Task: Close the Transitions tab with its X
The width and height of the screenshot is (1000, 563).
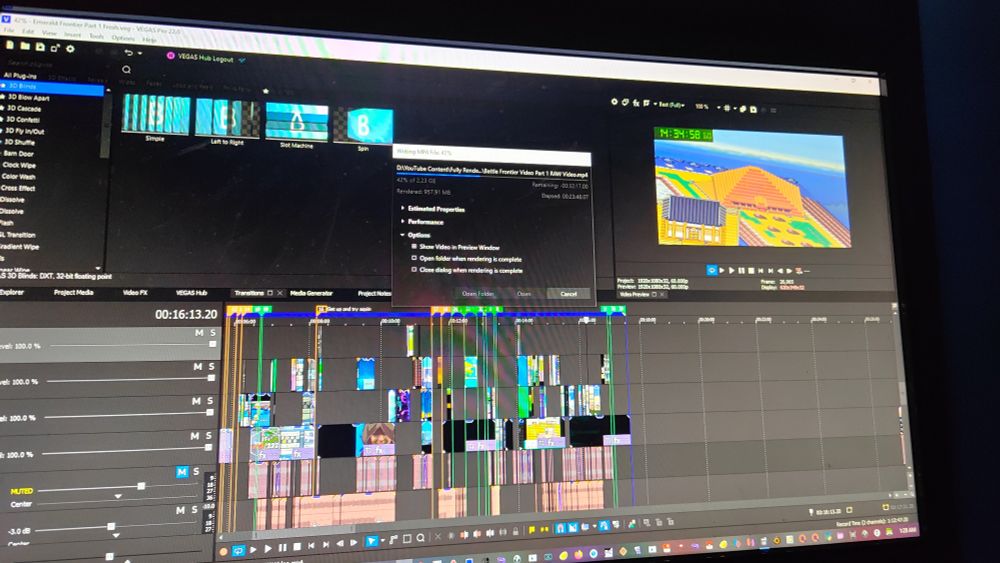Action: click(x=280, y=293)
